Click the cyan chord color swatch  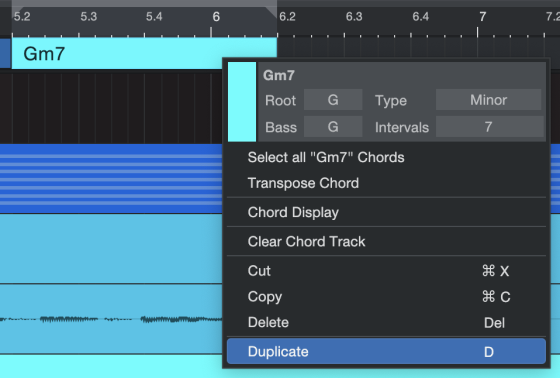click(x=242, y=102)
